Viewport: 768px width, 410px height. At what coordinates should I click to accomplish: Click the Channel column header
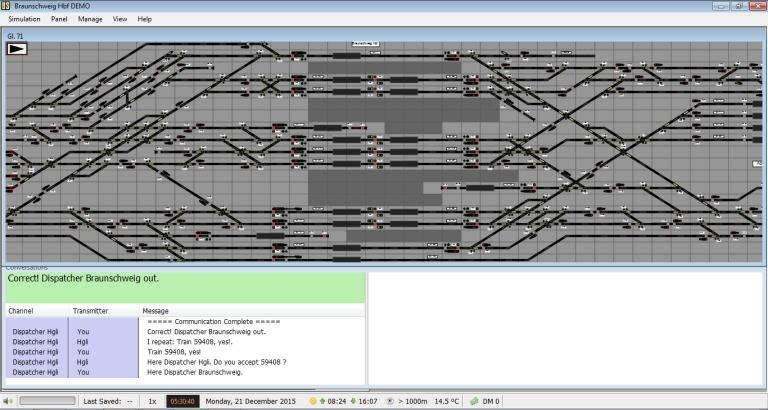coord(22,311)
